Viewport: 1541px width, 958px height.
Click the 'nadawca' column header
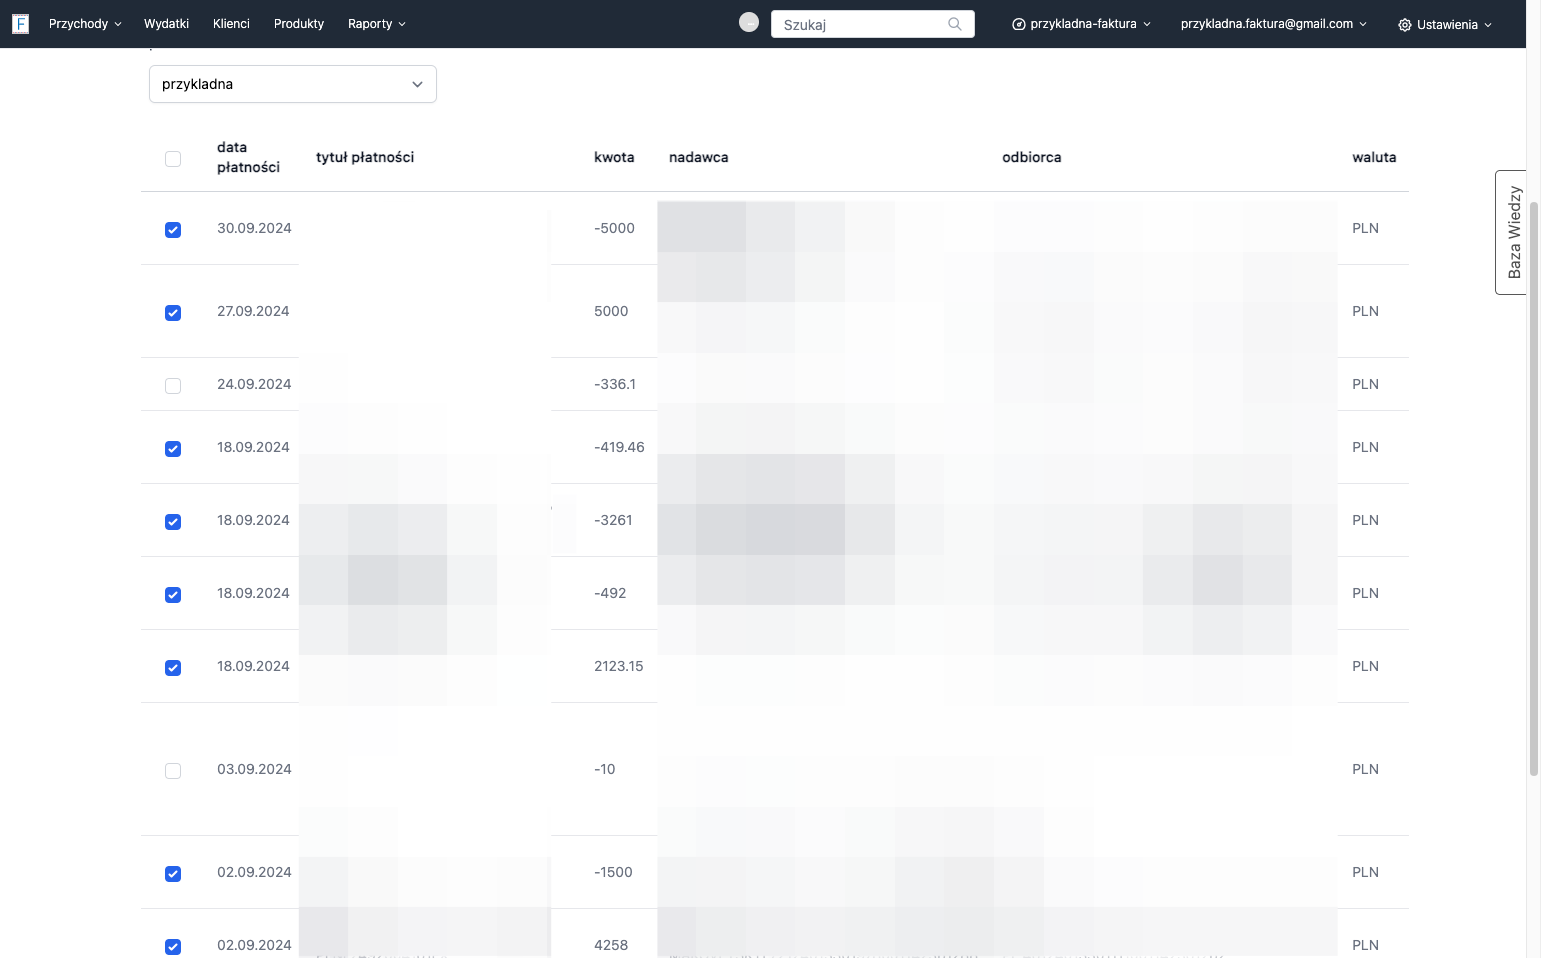coord(698,157)
